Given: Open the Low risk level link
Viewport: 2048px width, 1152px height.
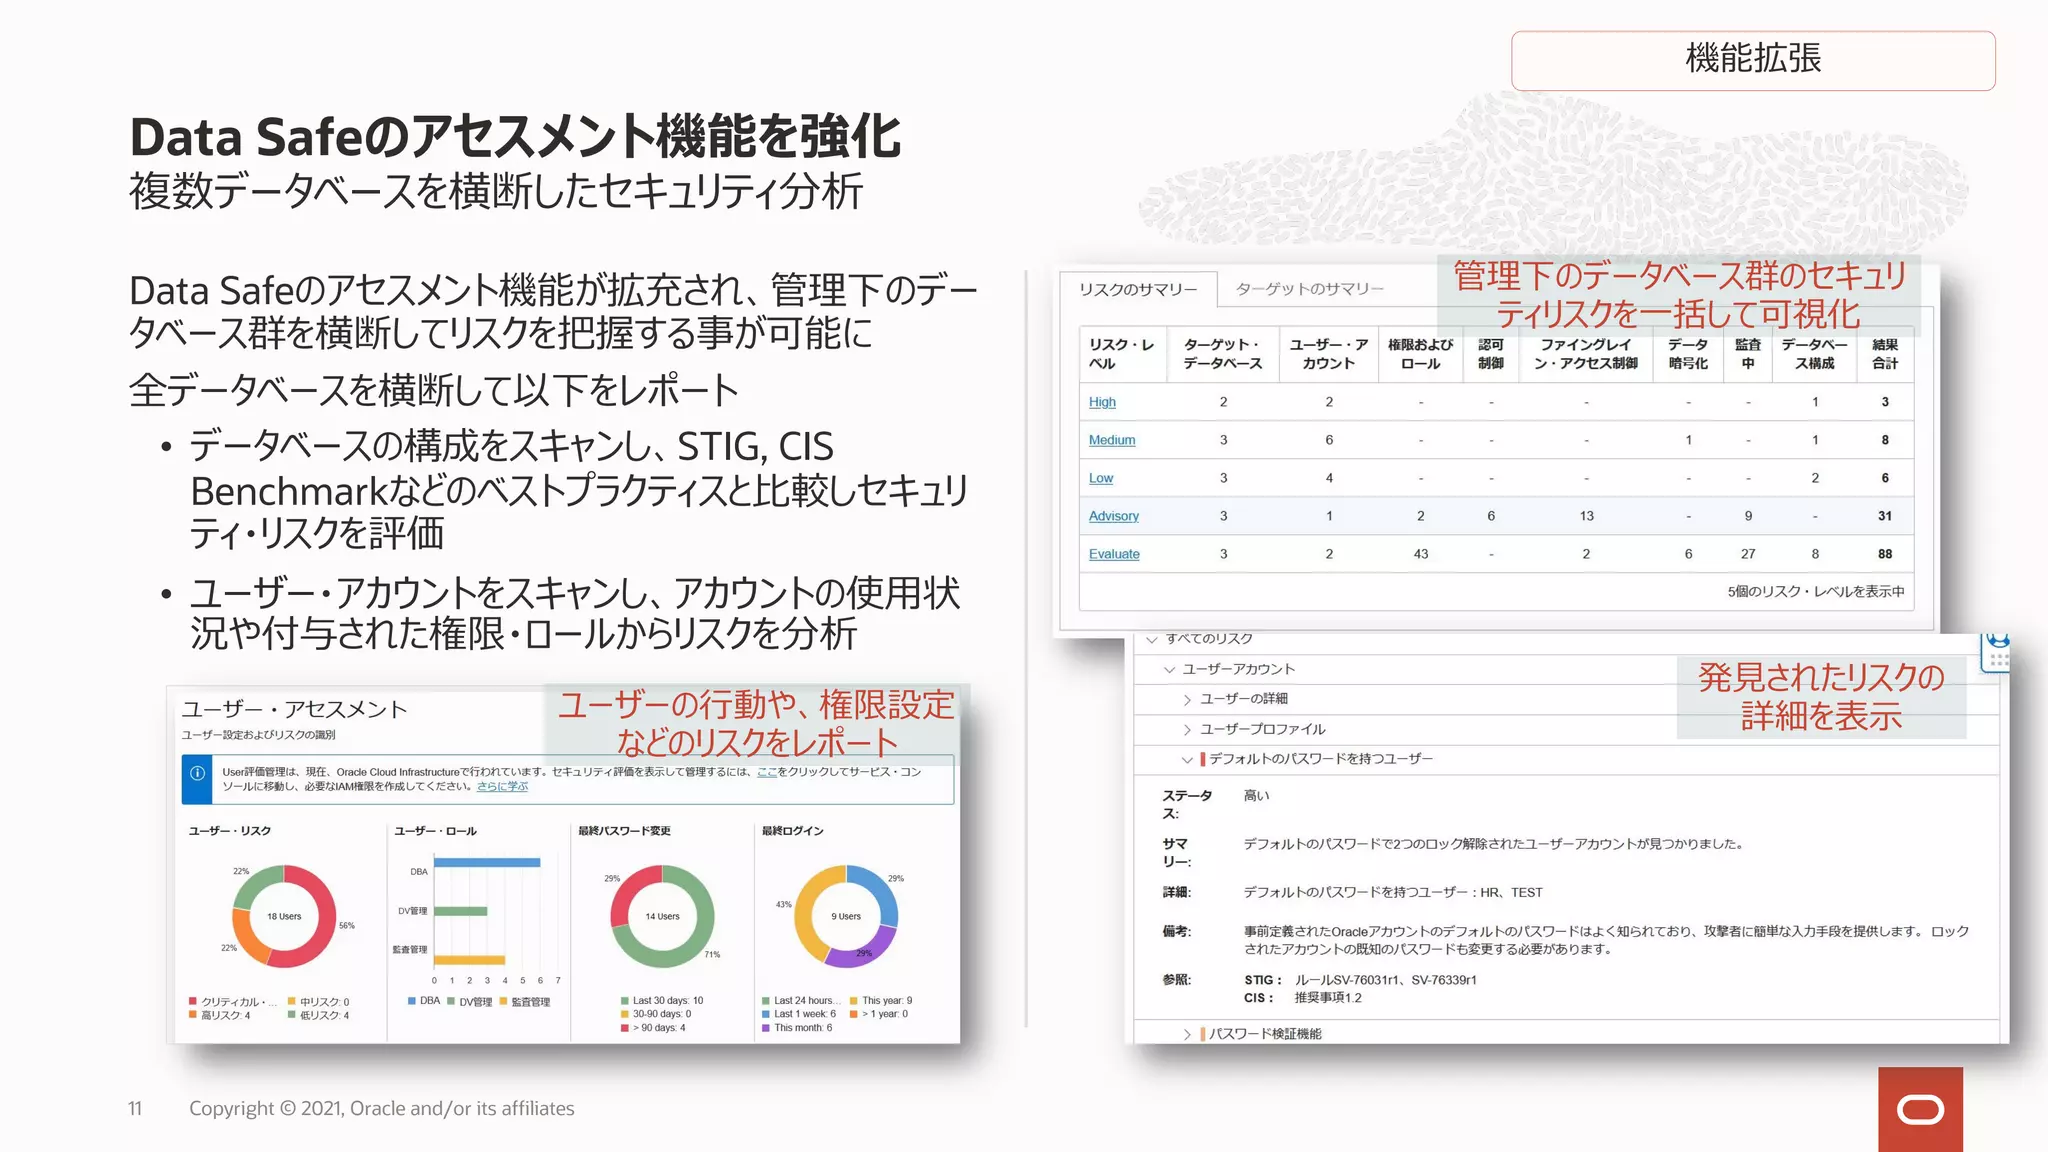Looking at the screenshot, I should (x=1101, y=478).
